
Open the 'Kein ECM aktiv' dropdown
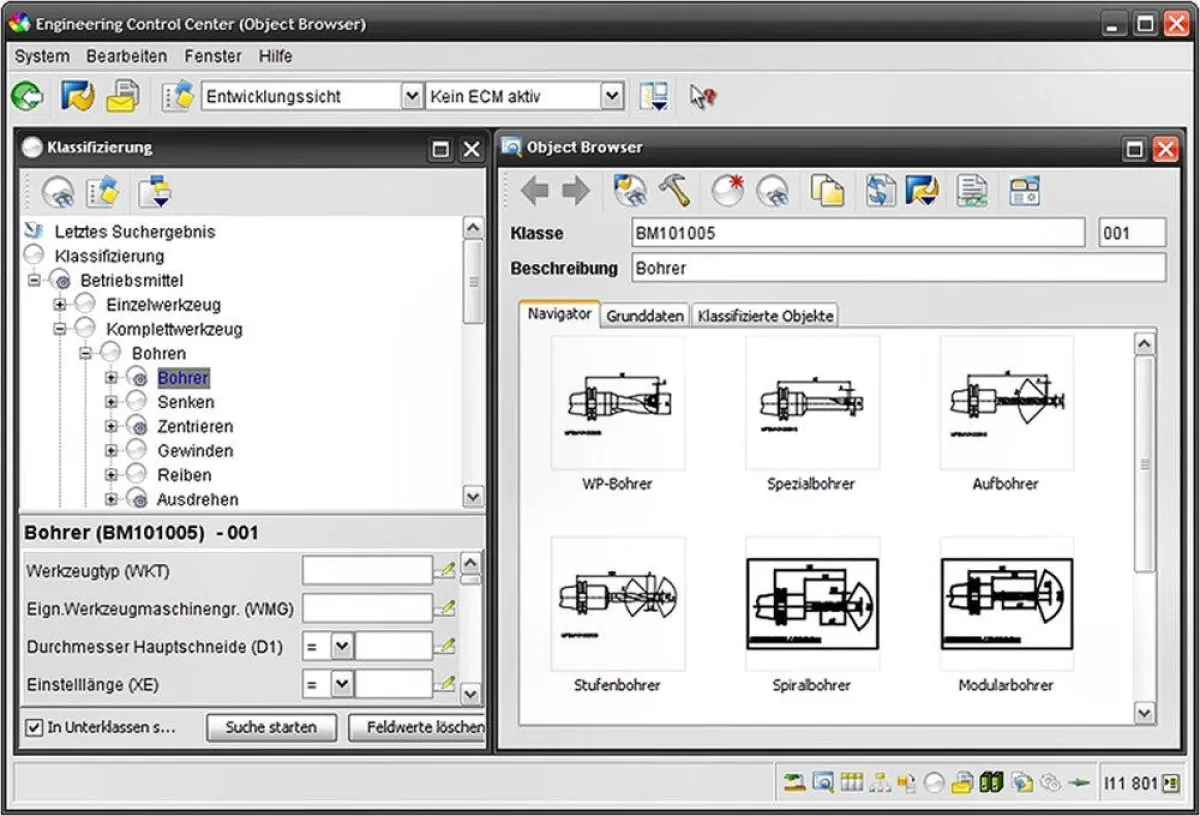point(612,97)
